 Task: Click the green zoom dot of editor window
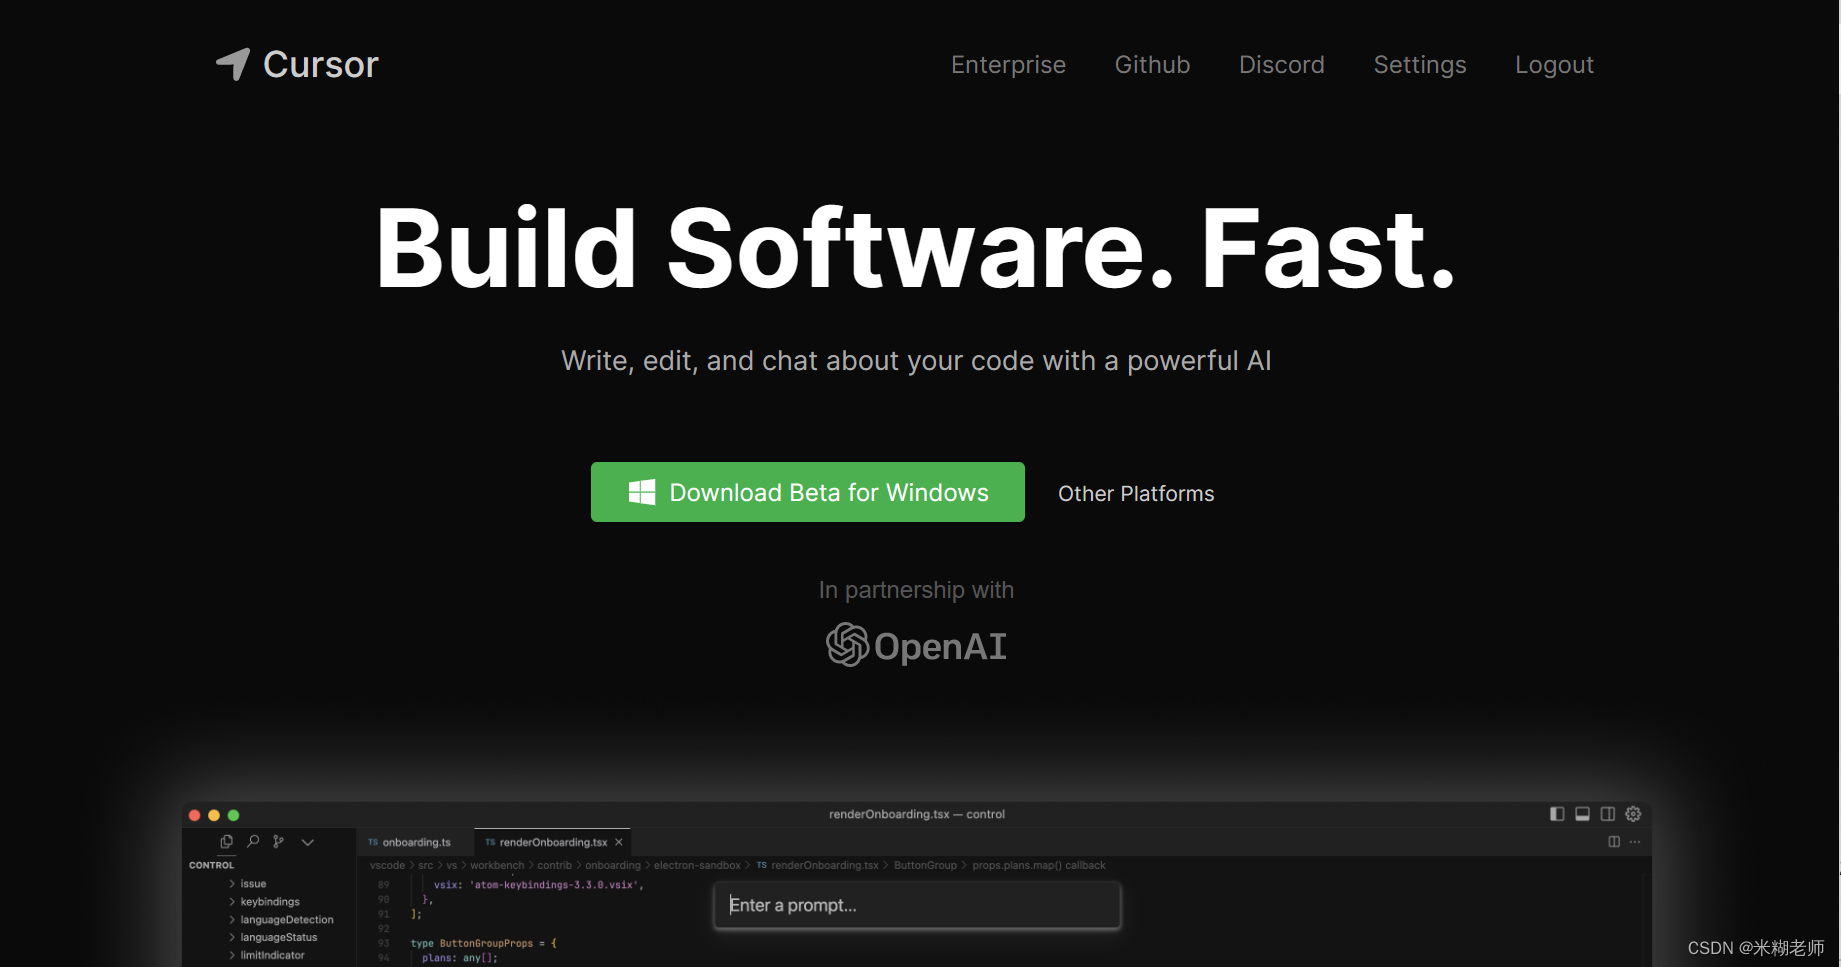point(233,815)
